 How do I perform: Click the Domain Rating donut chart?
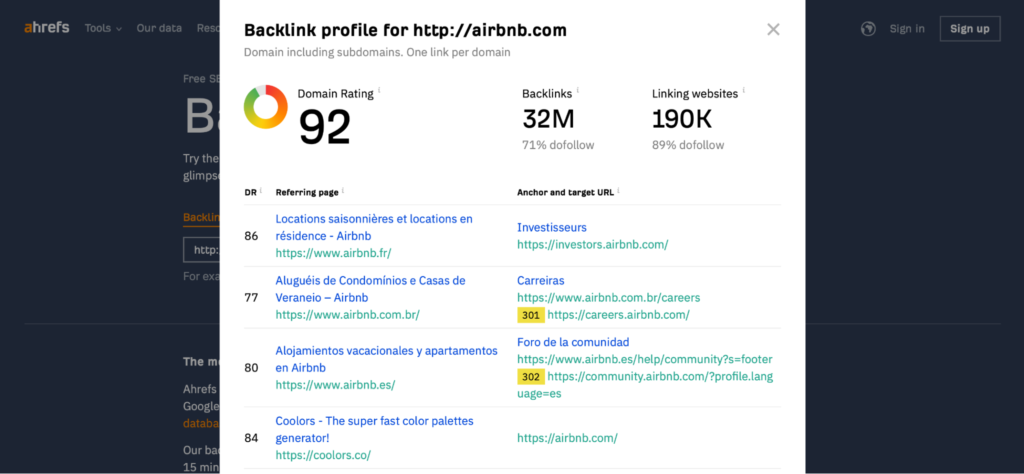[266, 106]
